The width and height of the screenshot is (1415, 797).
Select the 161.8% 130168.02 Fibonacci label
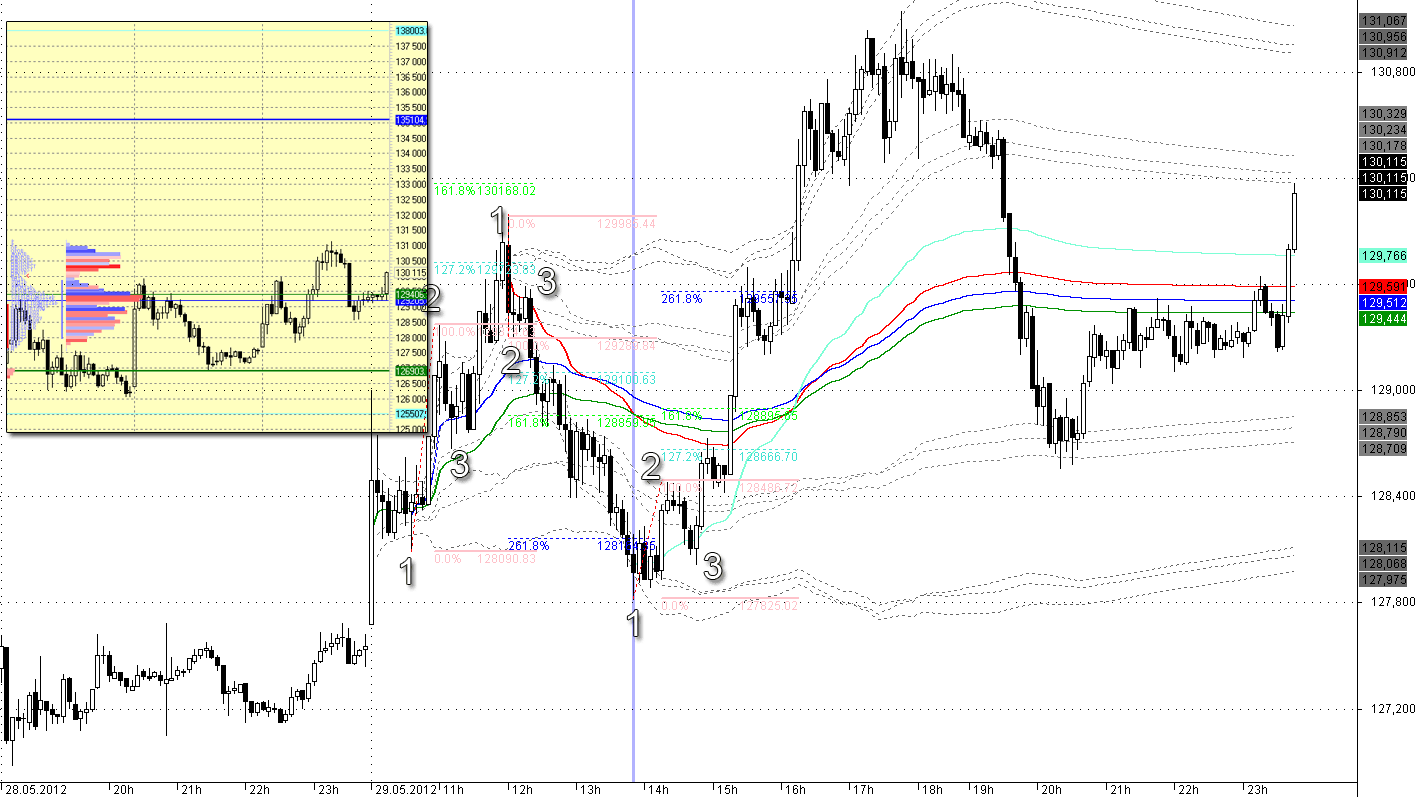(485, 190)
